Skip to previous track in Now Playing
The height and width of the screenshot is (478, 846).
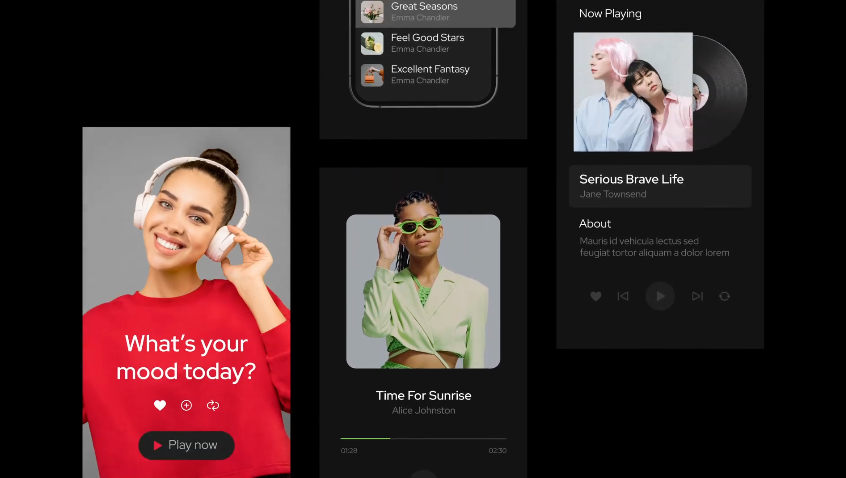coord(623,296)
